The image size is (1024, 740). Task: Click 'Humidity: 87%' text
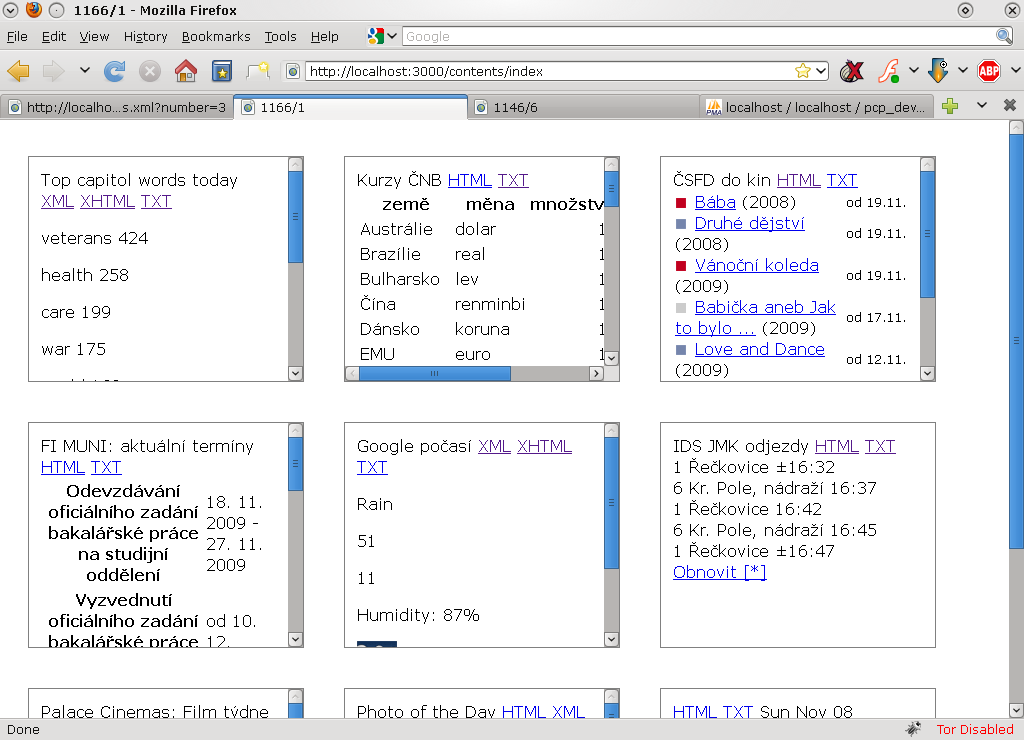[x=418, y=615]
